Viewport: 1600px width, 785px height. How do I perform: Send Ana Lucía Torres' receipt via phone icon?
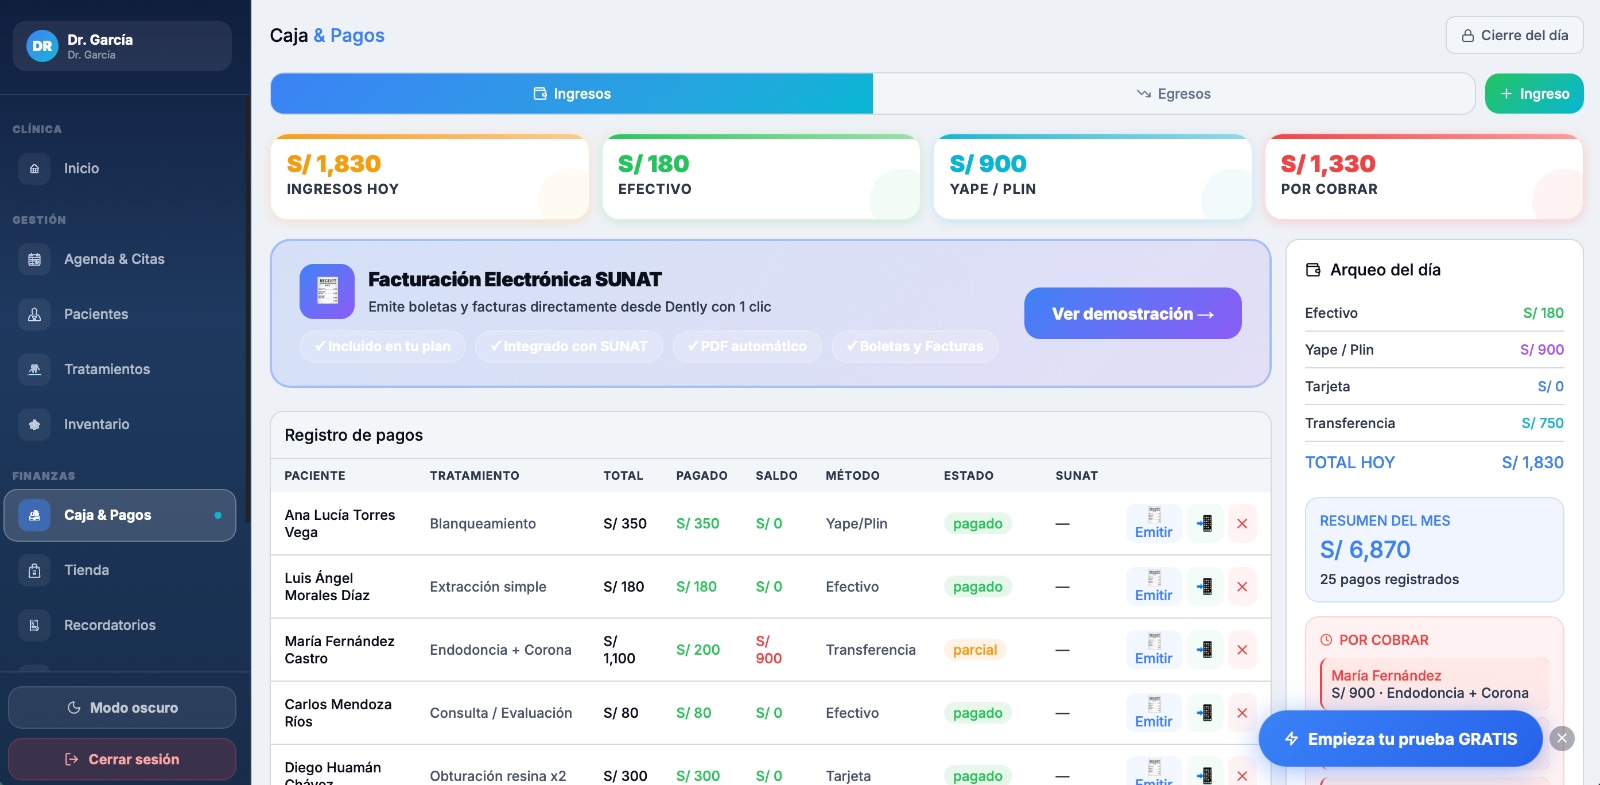pos(1205,523)
